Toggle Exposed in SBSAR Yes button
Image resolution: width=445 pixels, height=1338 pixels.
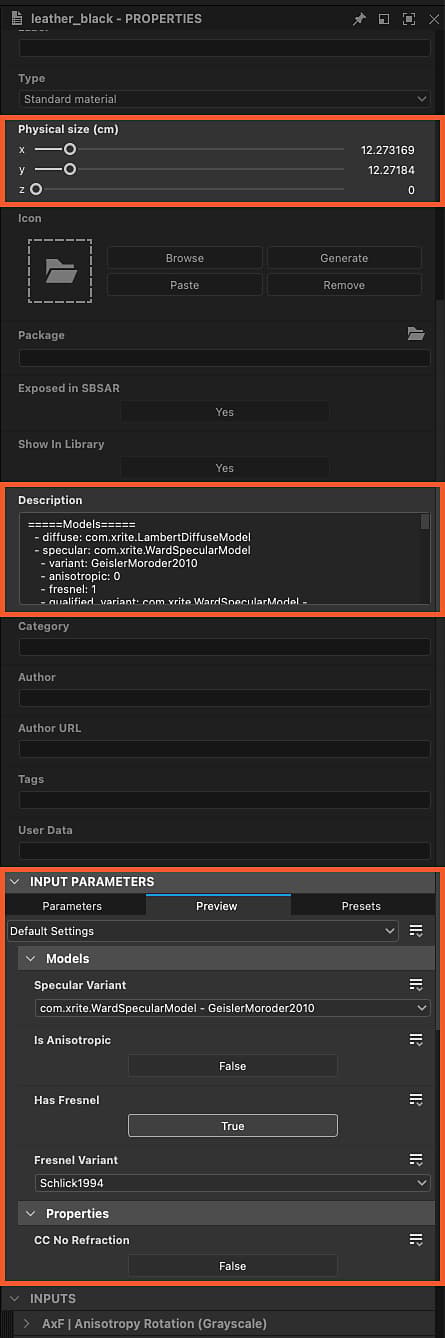click(225, 412)
